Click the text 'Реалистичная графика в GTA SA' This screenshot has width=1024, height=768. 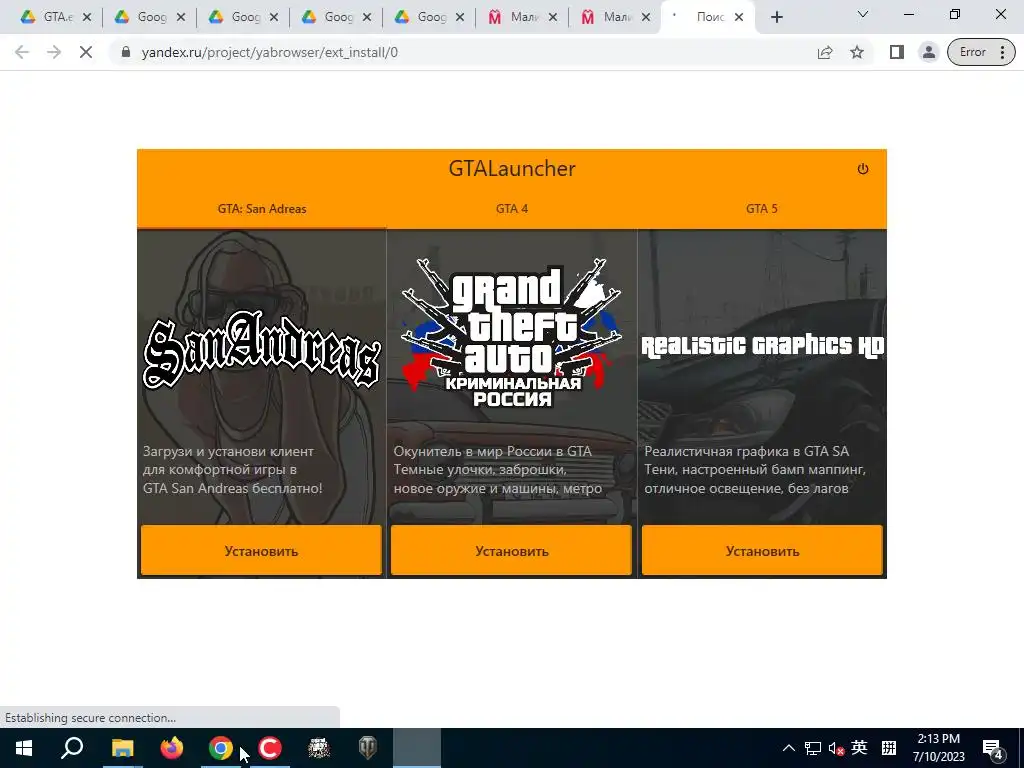coord(746,451)
